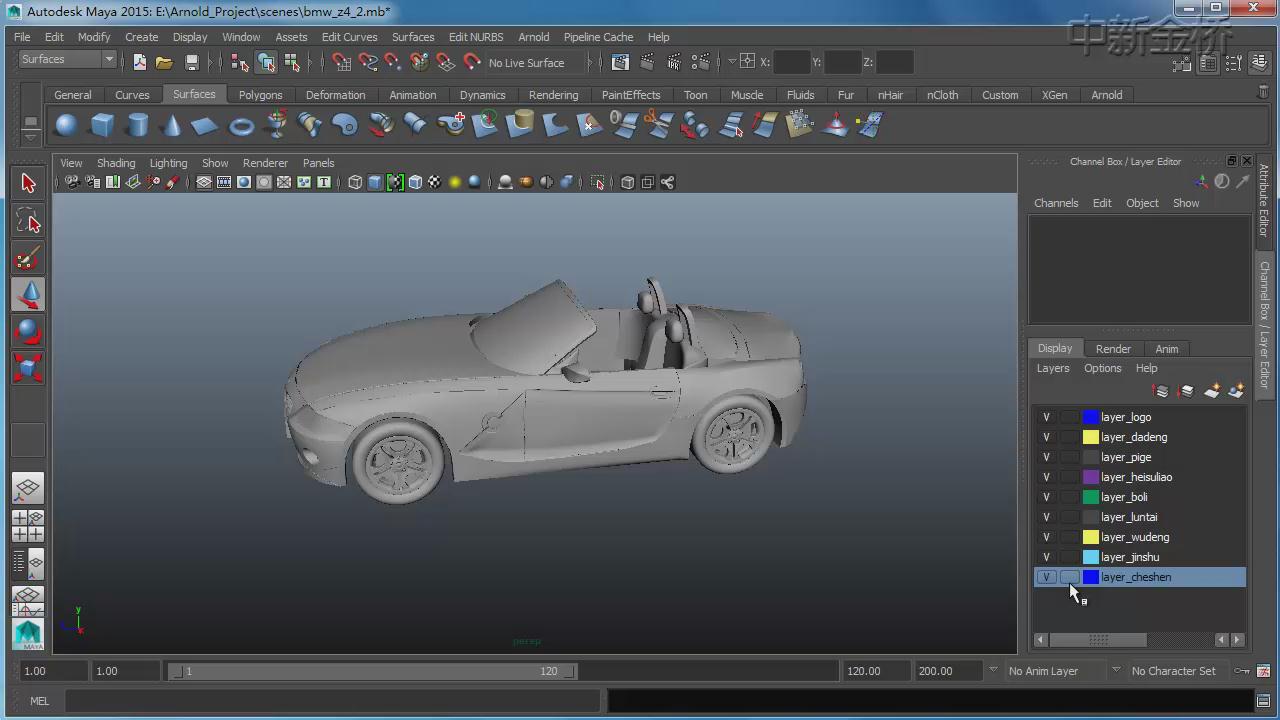Image resolution: width=1280 pixels, height=720 pixels.
Task: Open the Shading viewport menu
Action: (x=116, y=163)
